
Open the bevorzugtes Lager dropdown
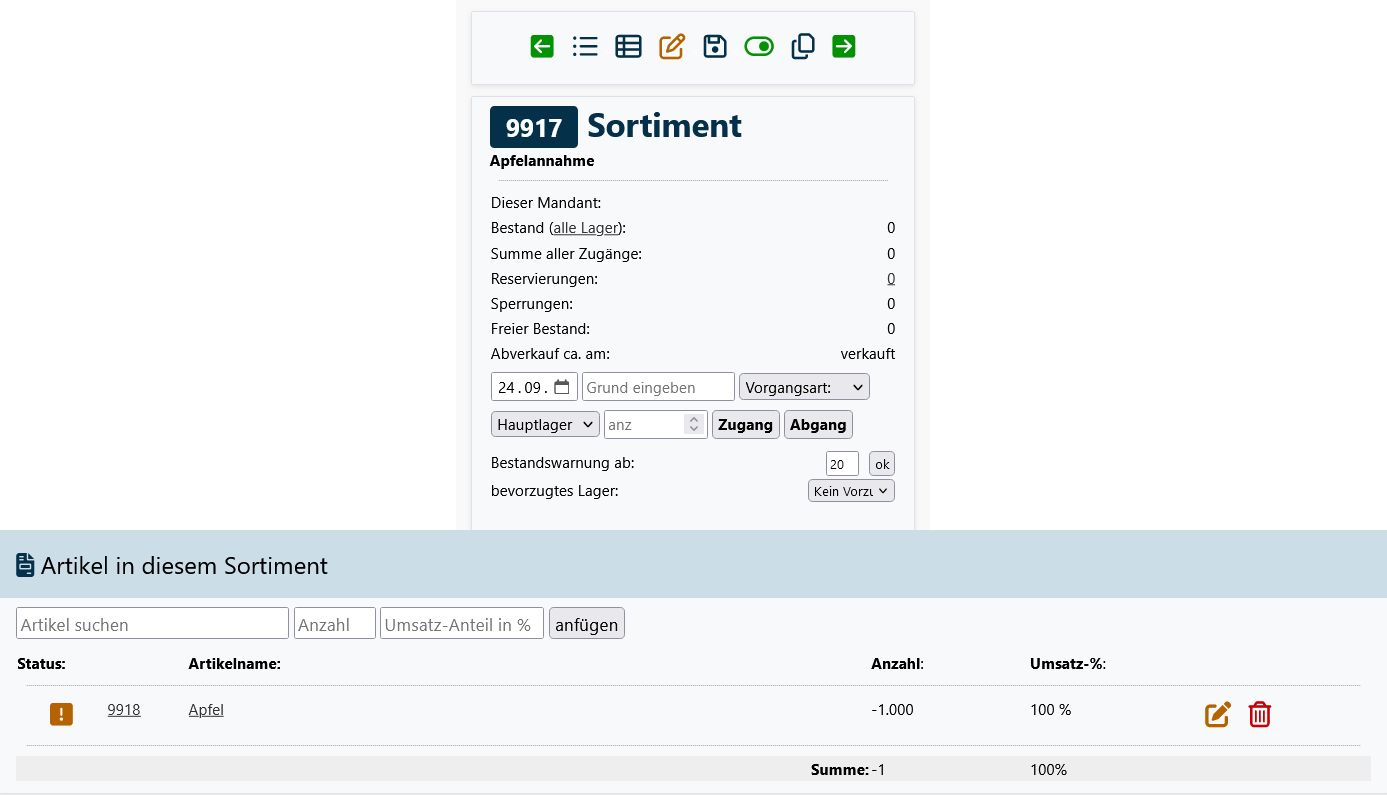point(851,491)
